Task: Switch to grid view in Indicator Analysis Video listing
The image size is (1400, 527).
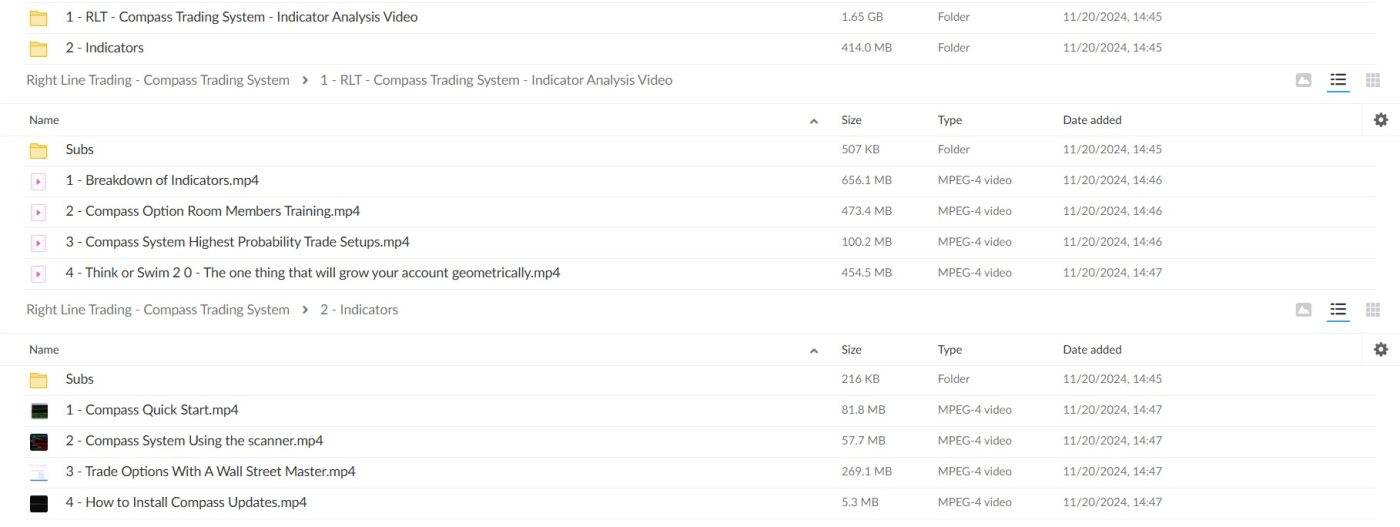Action: pyautogui.click(x=1372, y=80)
